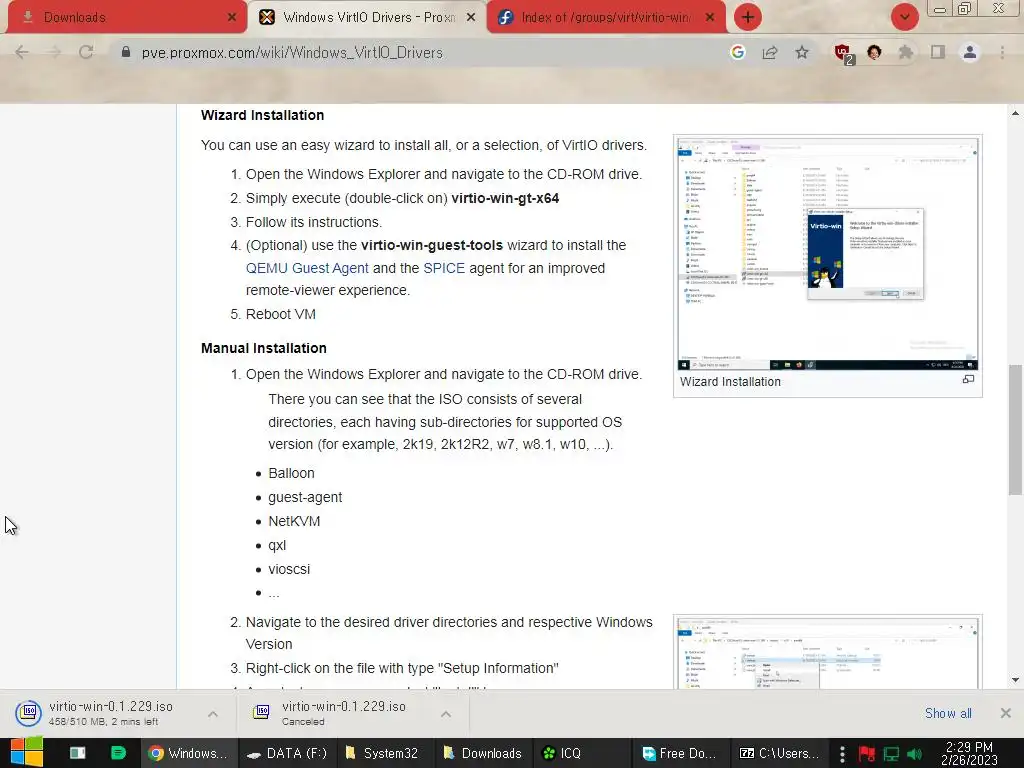
Task: Open the network tray icon
Action: (x=891, y=754)
